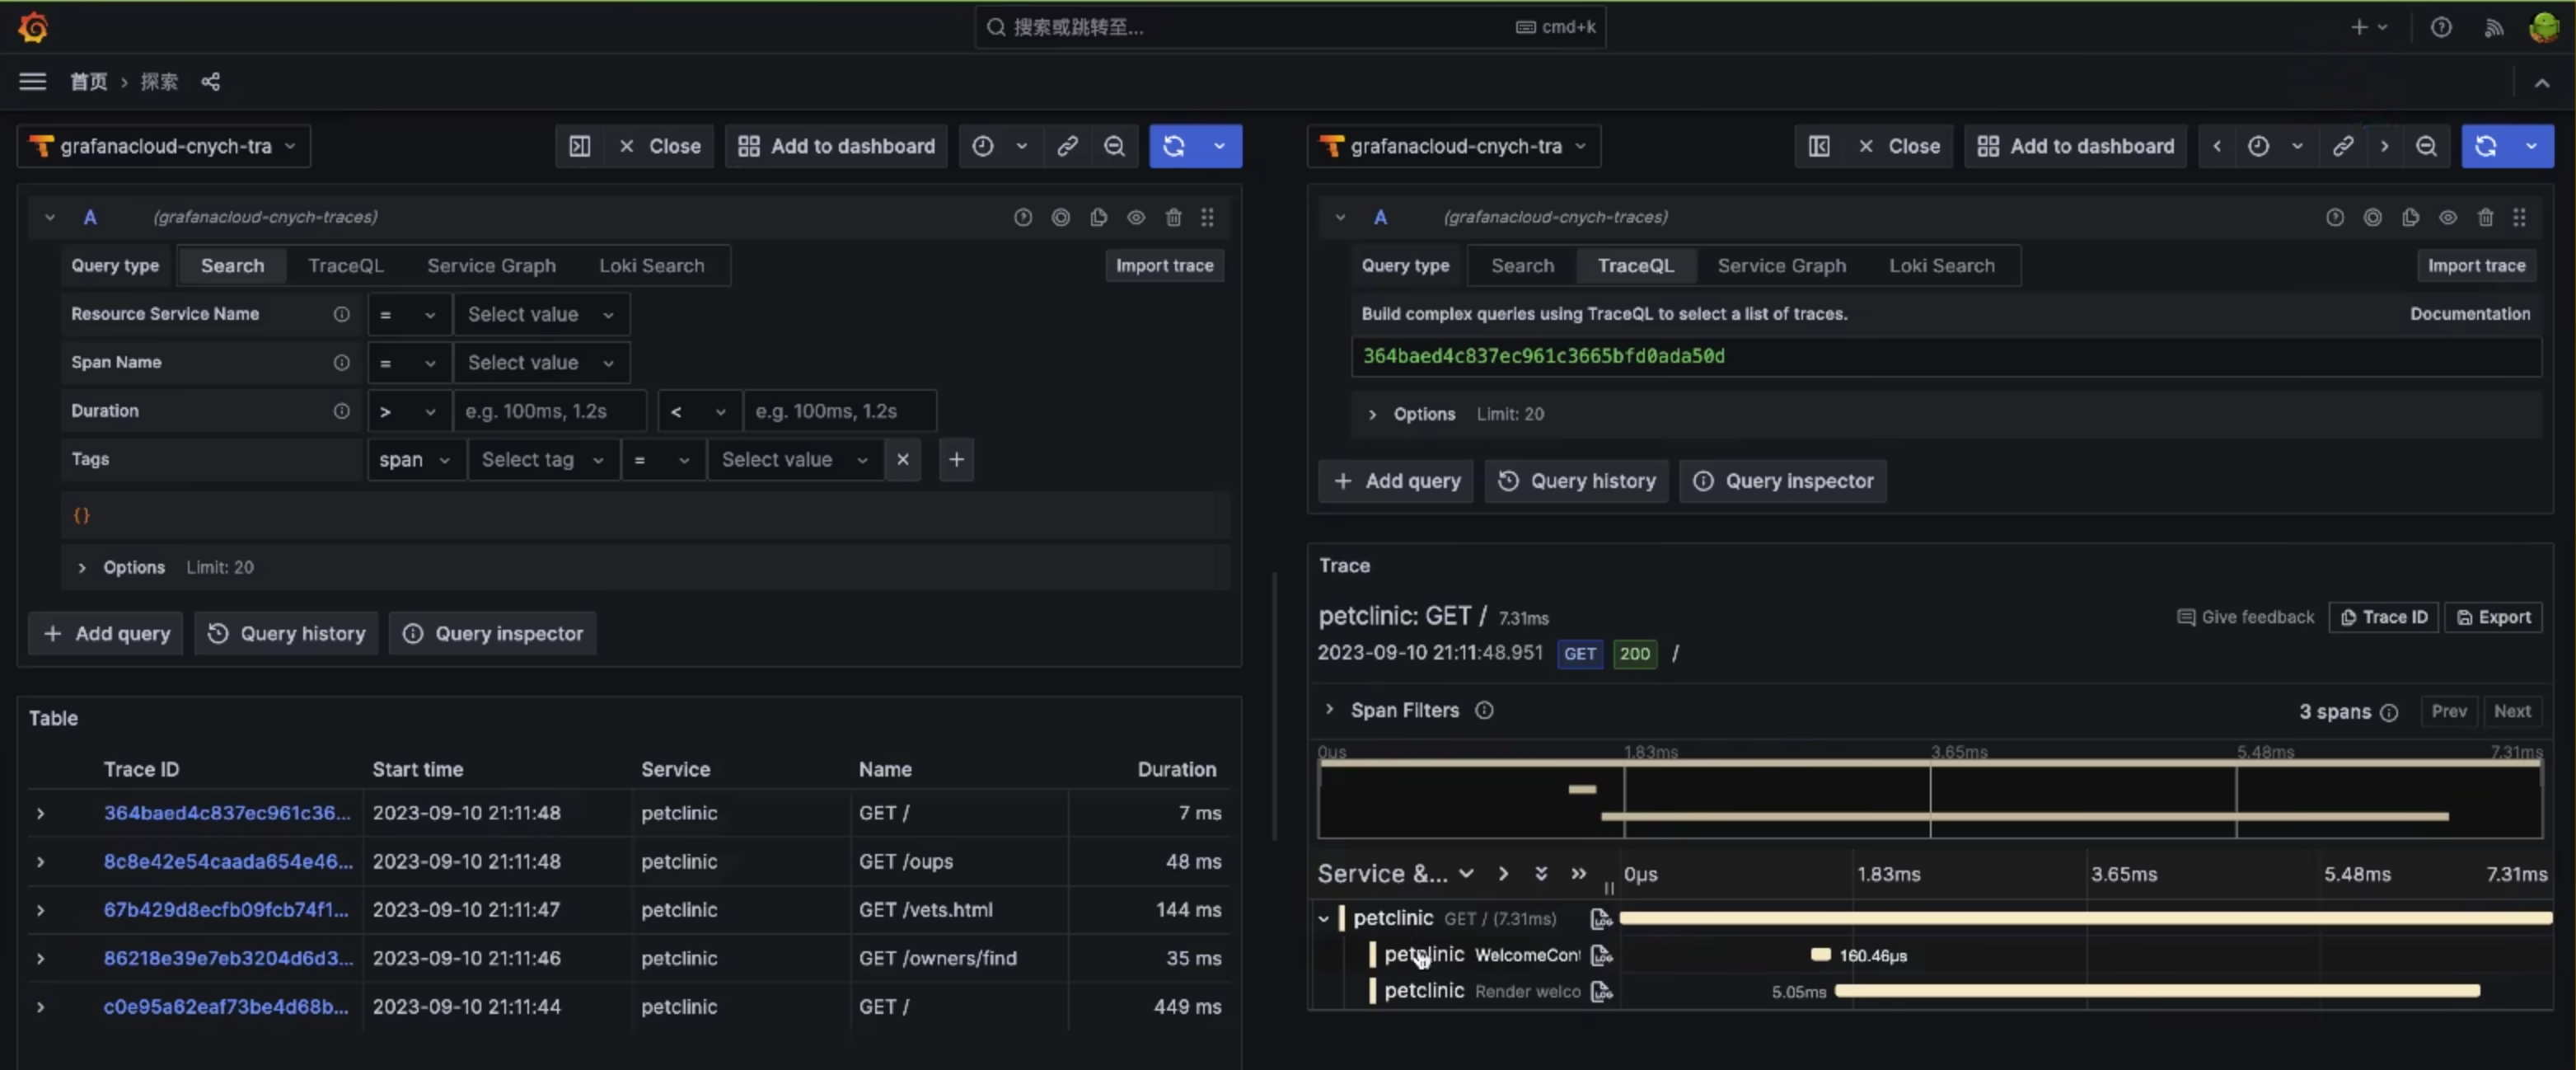Click Add to dashboard in left pane
This screenshot has height=1070, width=2576.
[x=836, y=146]
